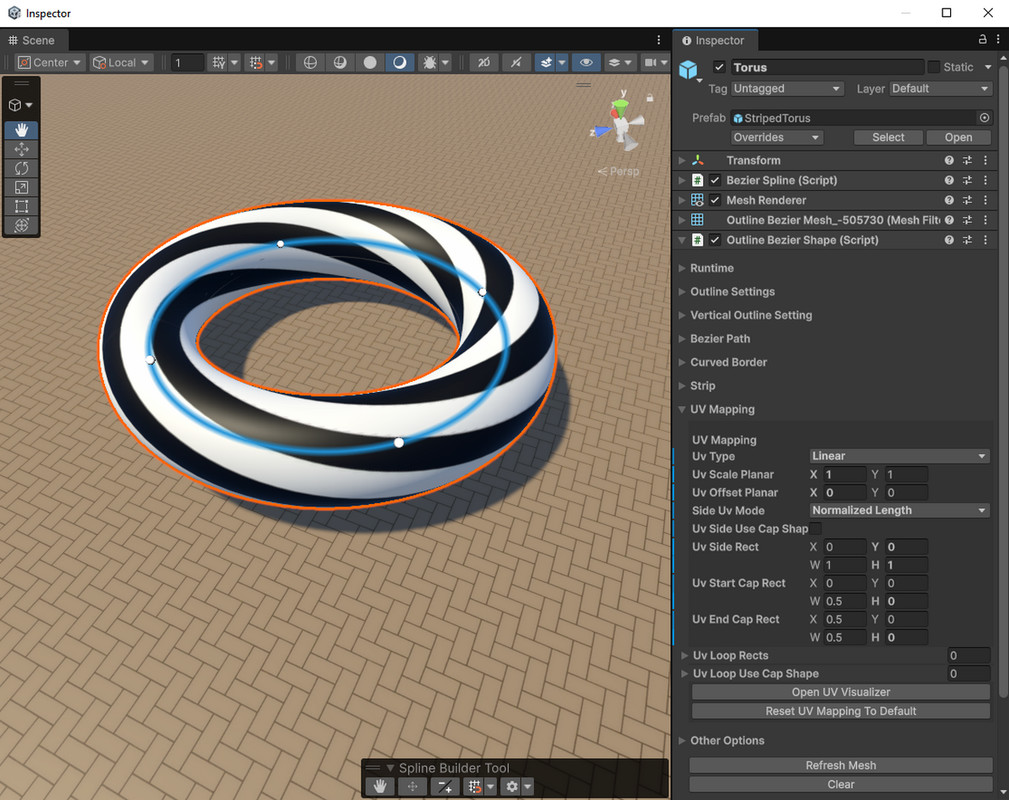
Task: Click Reset UV Mapping To Default button
Action: [840, 711]
